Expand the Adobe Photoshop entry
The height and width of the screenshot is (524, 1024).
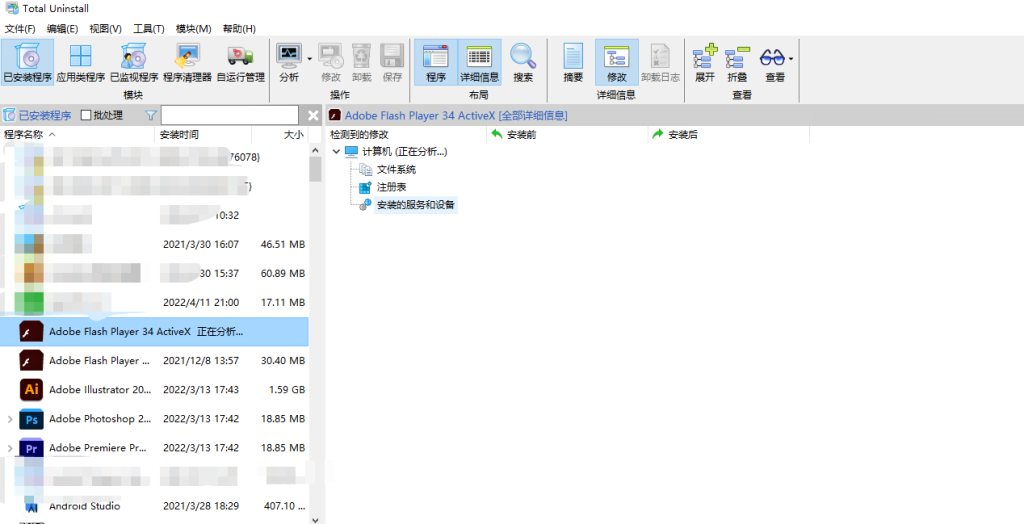click(10, 419)
